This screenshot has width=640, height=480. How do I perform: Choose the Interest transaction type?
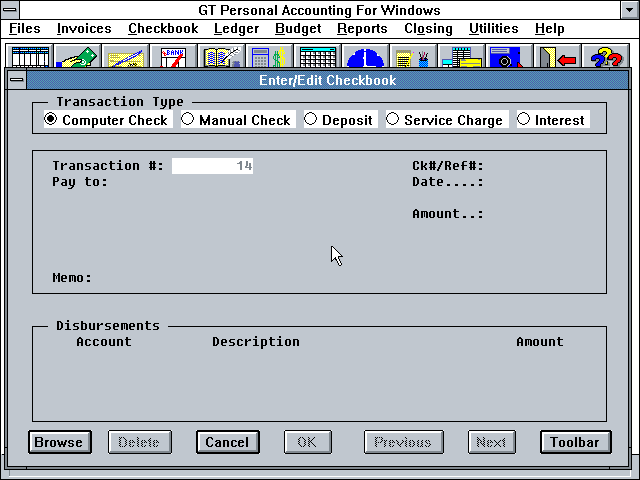click(553, 120)
